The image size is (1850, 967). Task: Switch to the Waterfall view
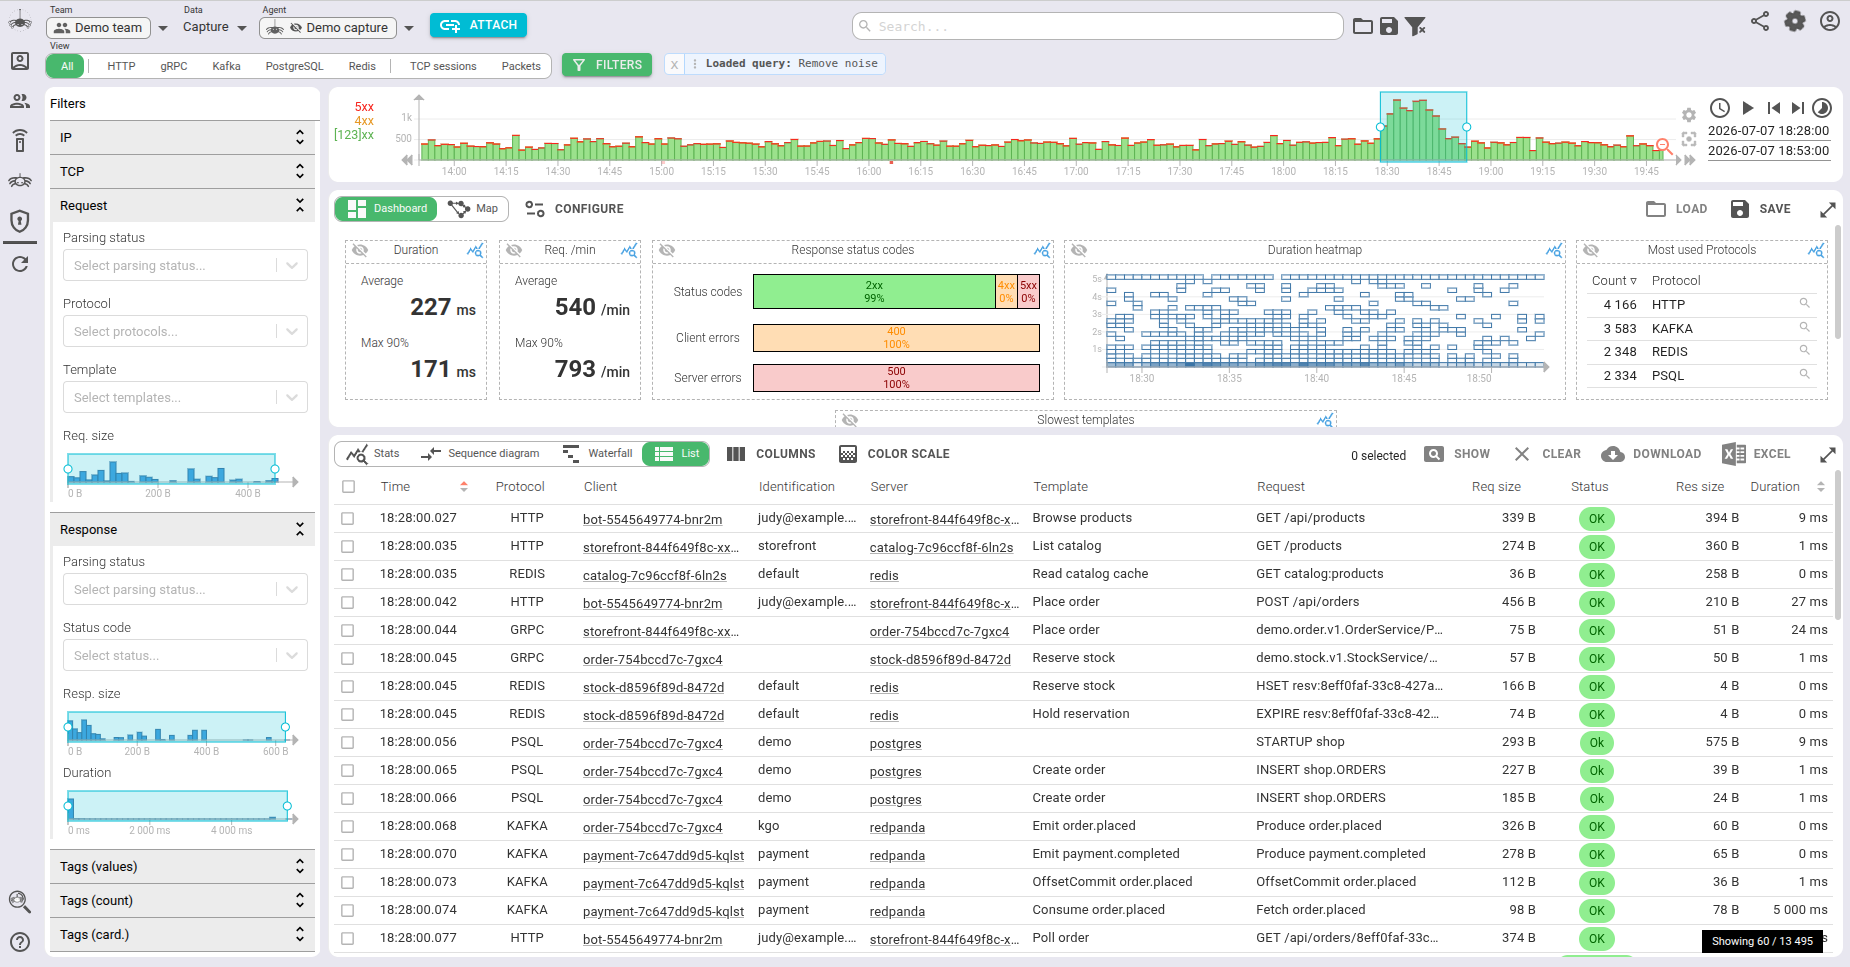pyautogui.click(x=598, y=454)
